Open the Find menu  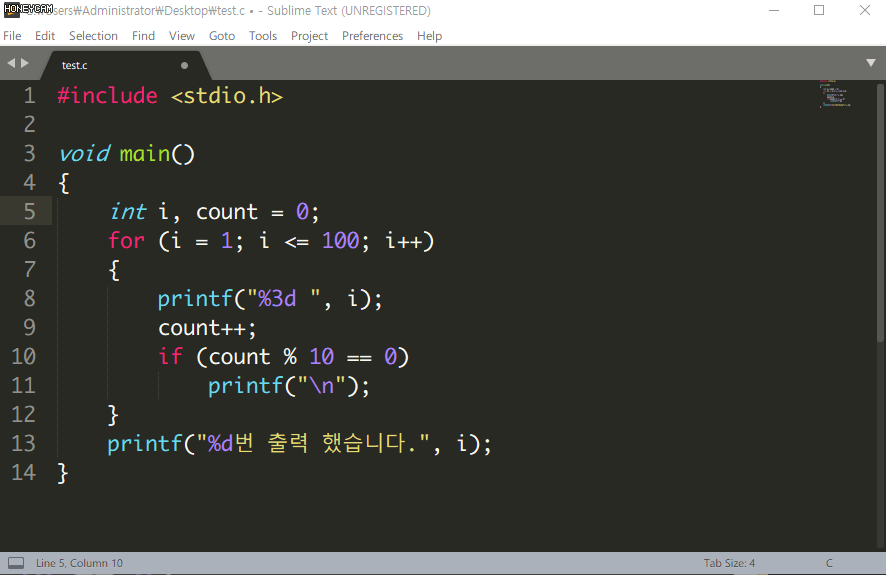pos(144,36)
